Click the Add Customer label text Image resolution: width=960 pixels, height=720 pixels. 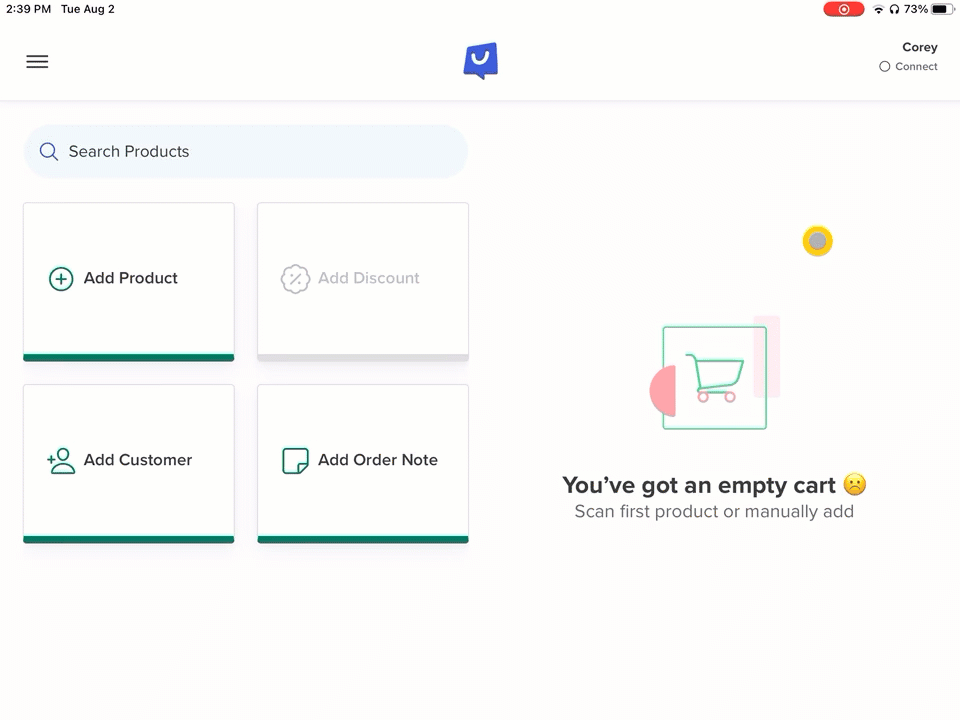[x=138, y=461]
